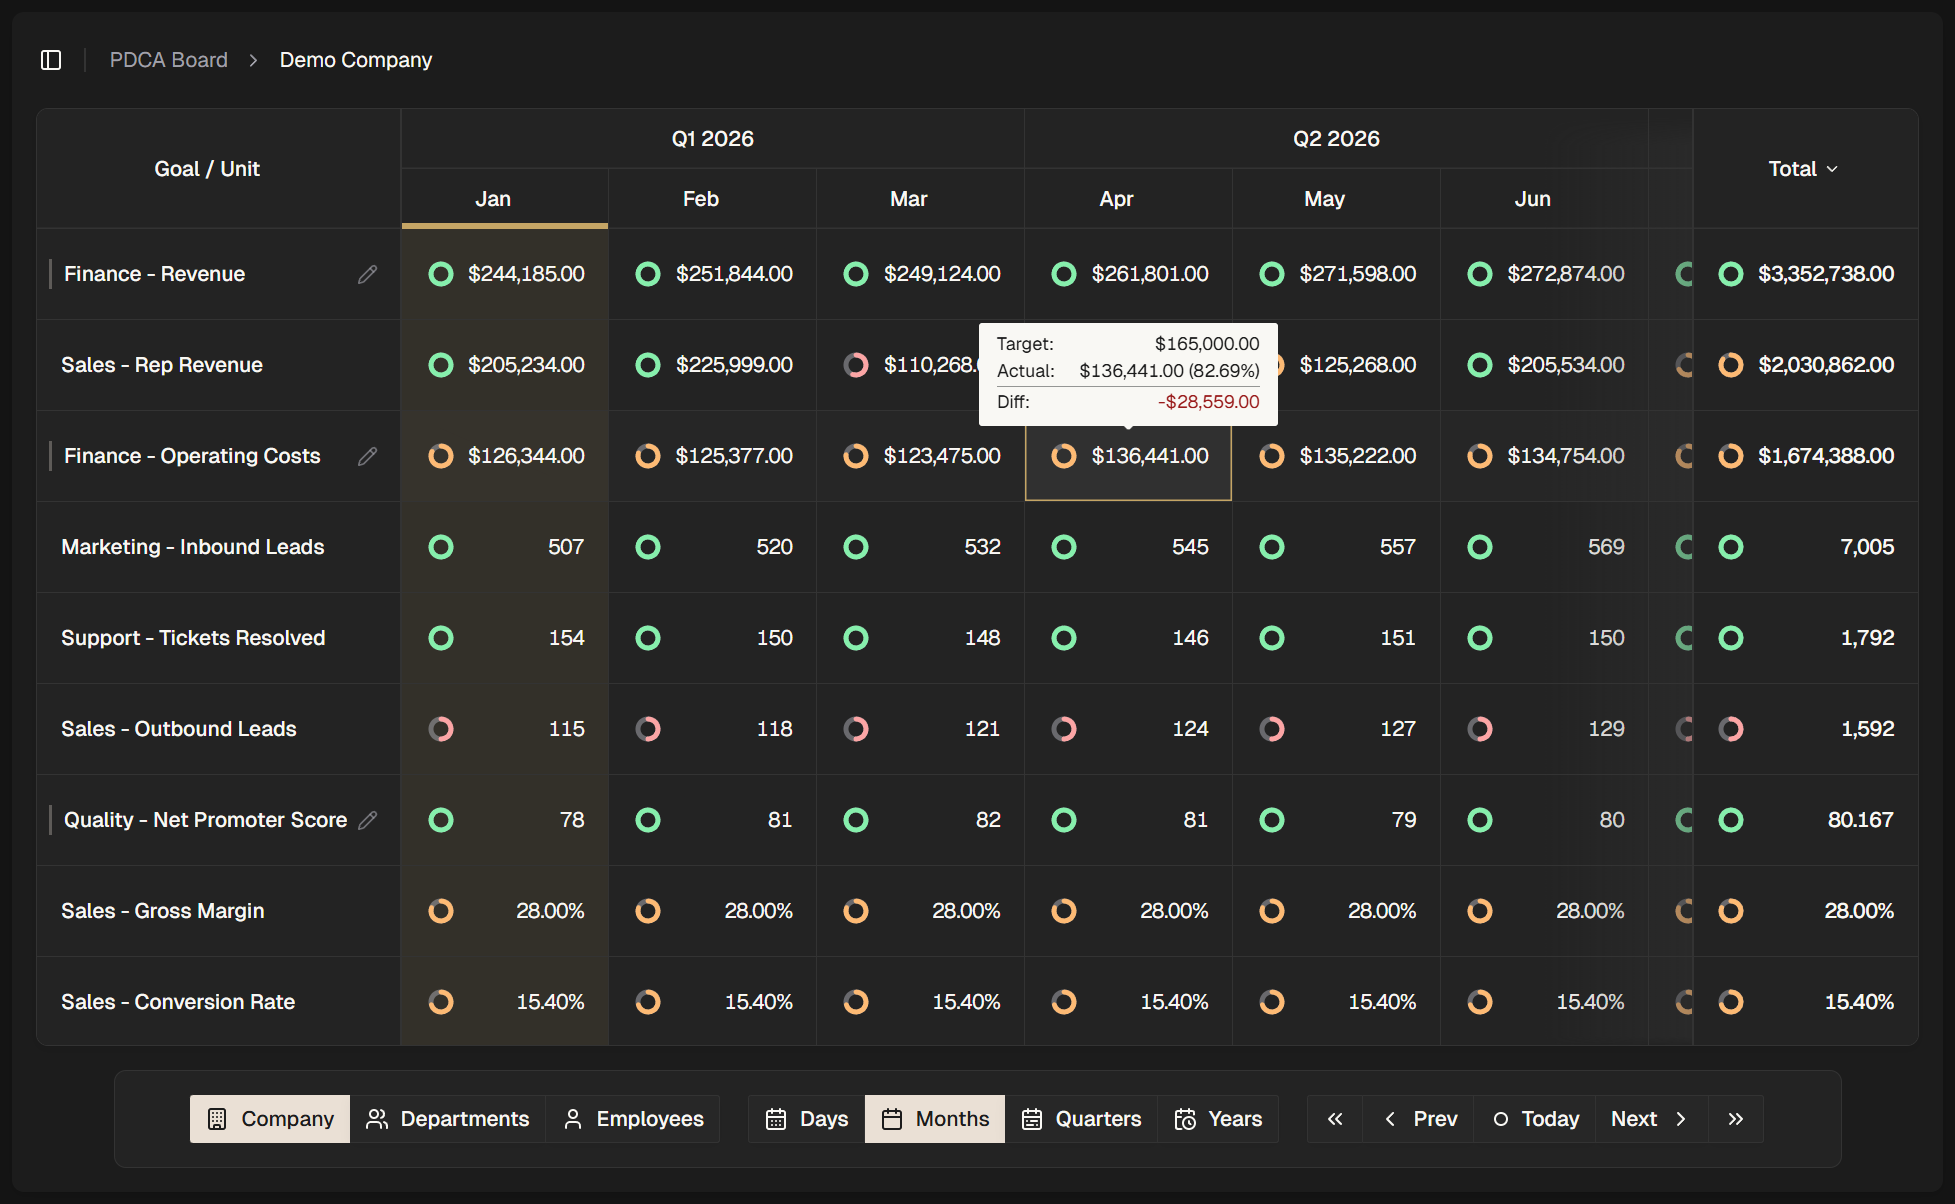Click breadcrumb chevron after PDCA Board
This screenshot has width=1955, height=1204.
tap(254, 60)
